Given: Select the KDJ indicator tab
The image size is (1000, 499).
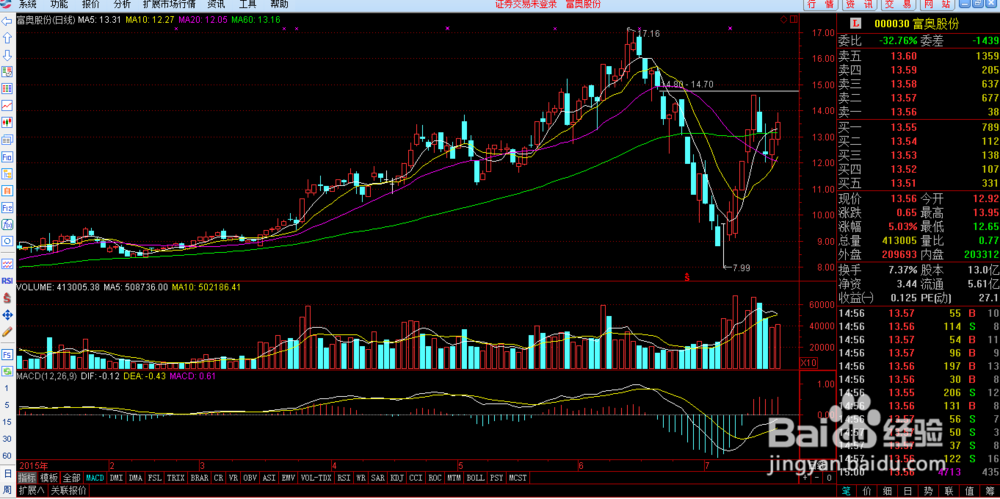Looking at the screenshot, I should [399, 477].
